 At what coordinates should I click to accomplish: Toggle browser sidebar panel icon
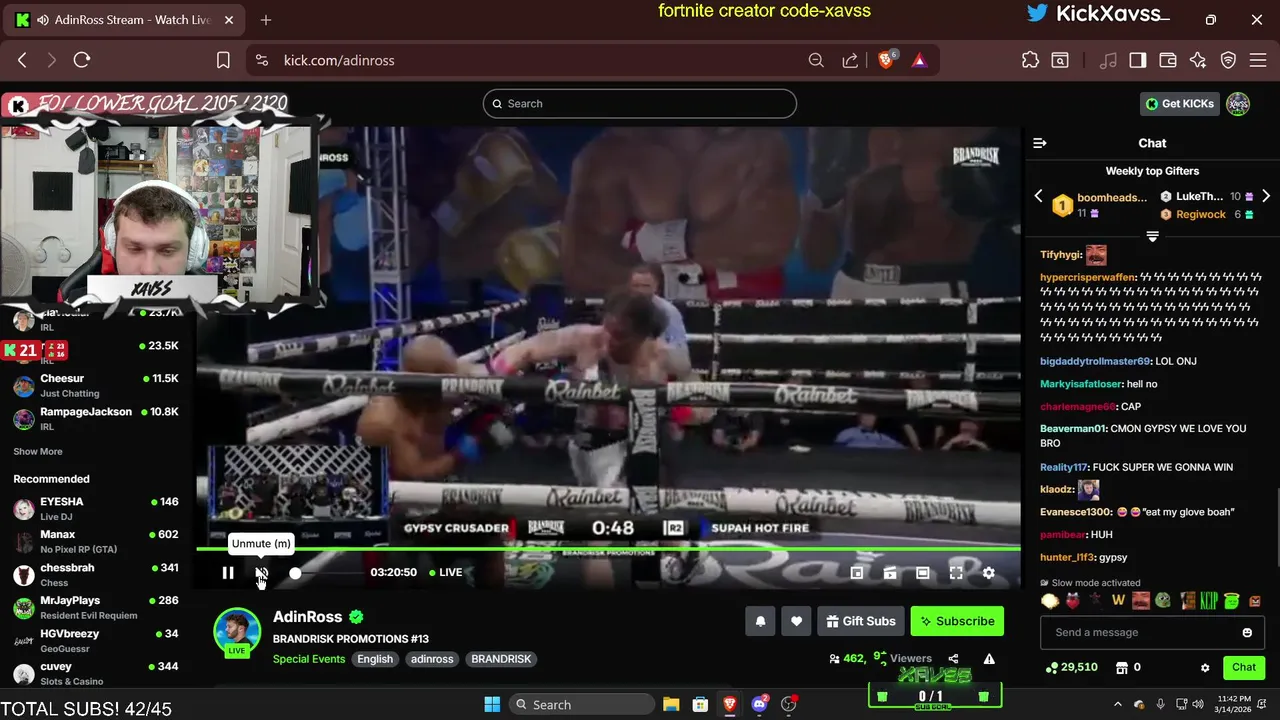[x=1137, y=60]
